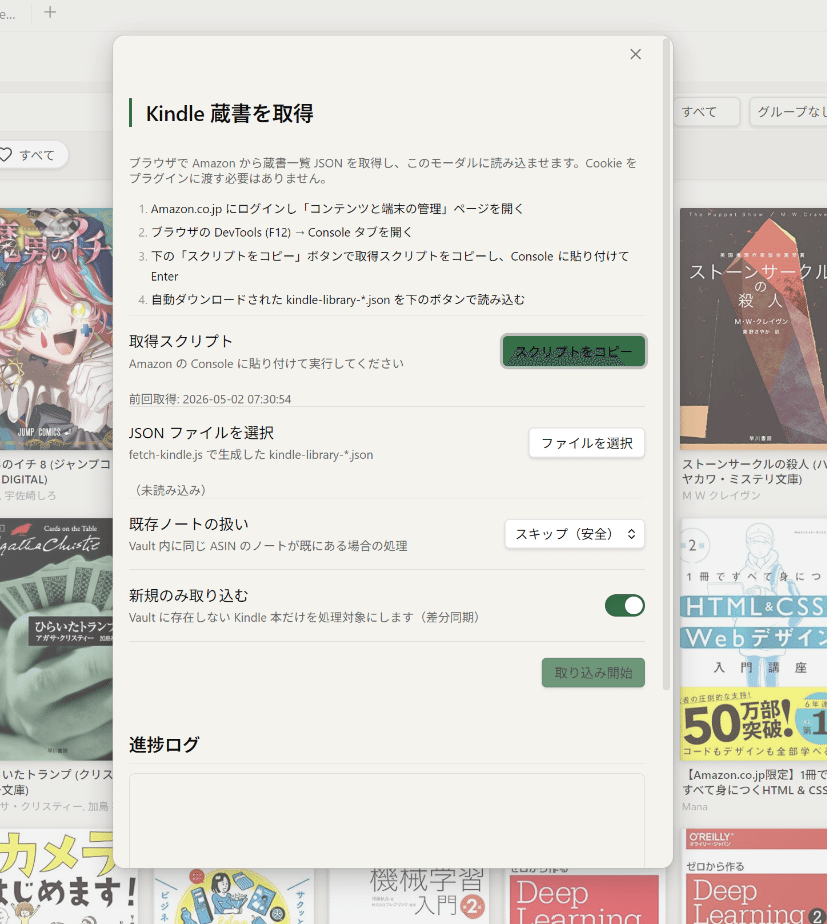The width and height of the screenshot is (827, 924).
Task: Open the O'REILLY Deep Learning 2 cover
Action: coord(756,876)
